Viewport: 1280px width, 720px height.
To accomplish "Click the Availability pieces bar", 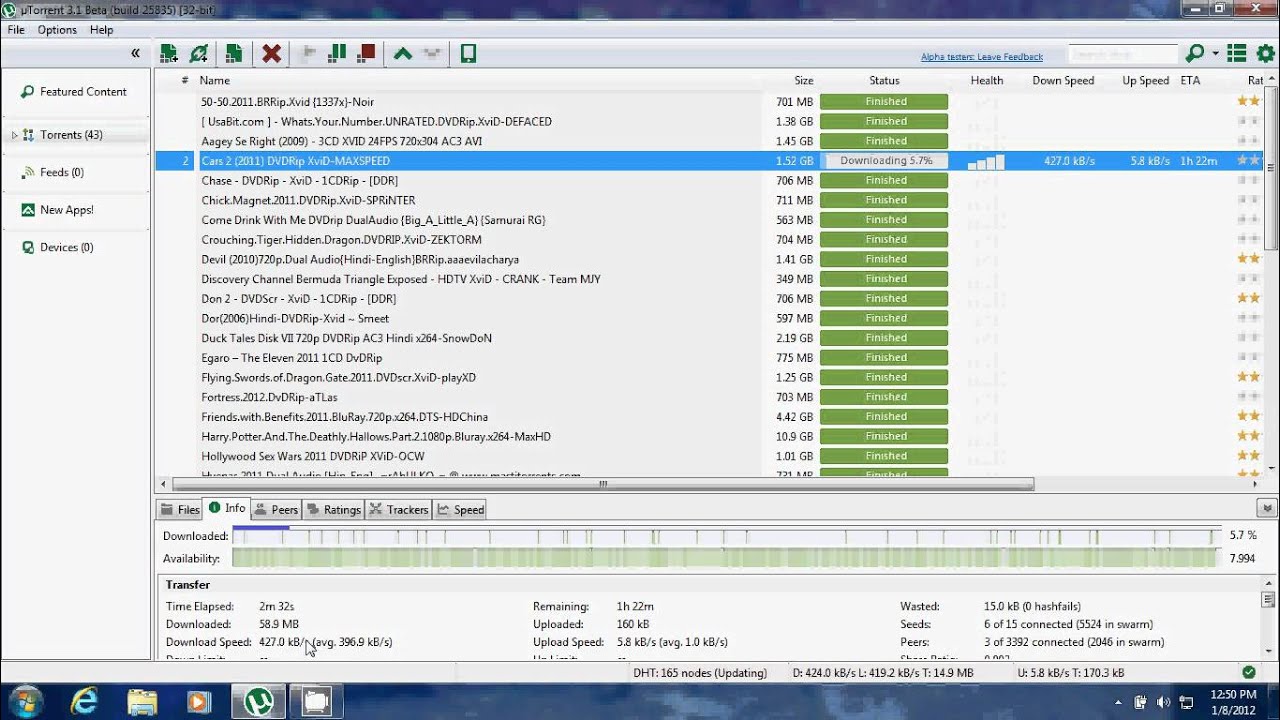I will tap(726, 559).
